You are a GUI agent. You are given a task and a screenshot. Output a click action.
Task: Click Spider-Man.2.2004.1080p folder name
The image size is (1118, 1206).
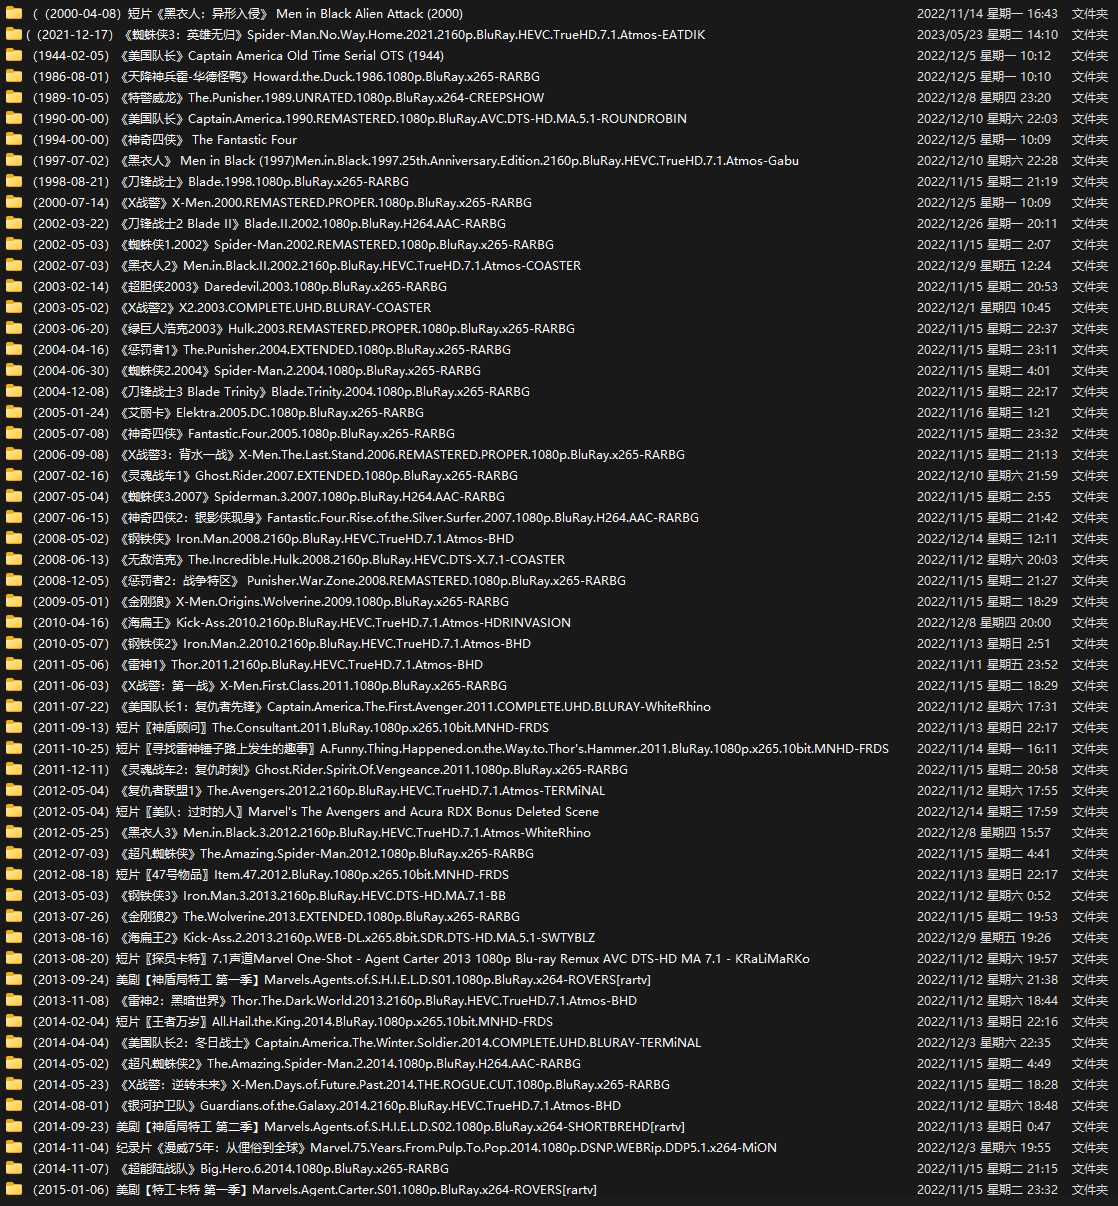256,371
